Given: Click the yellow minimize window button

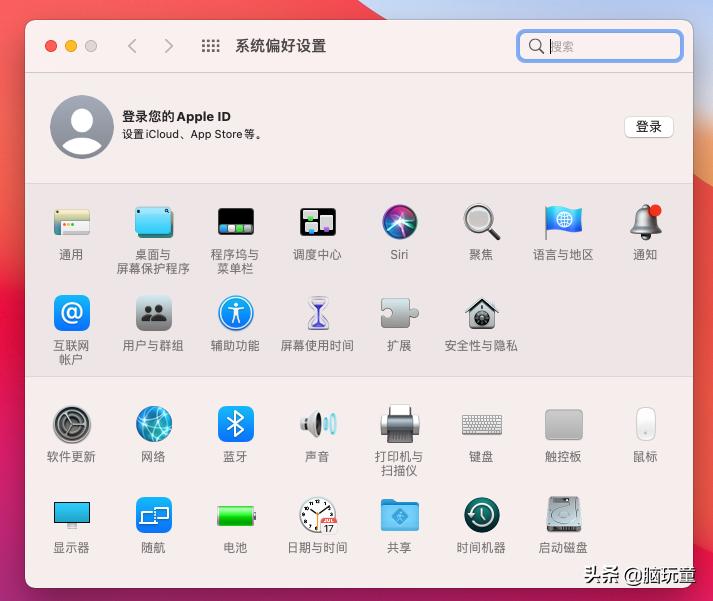Looking at the screenshot, I should pos(71,46).
